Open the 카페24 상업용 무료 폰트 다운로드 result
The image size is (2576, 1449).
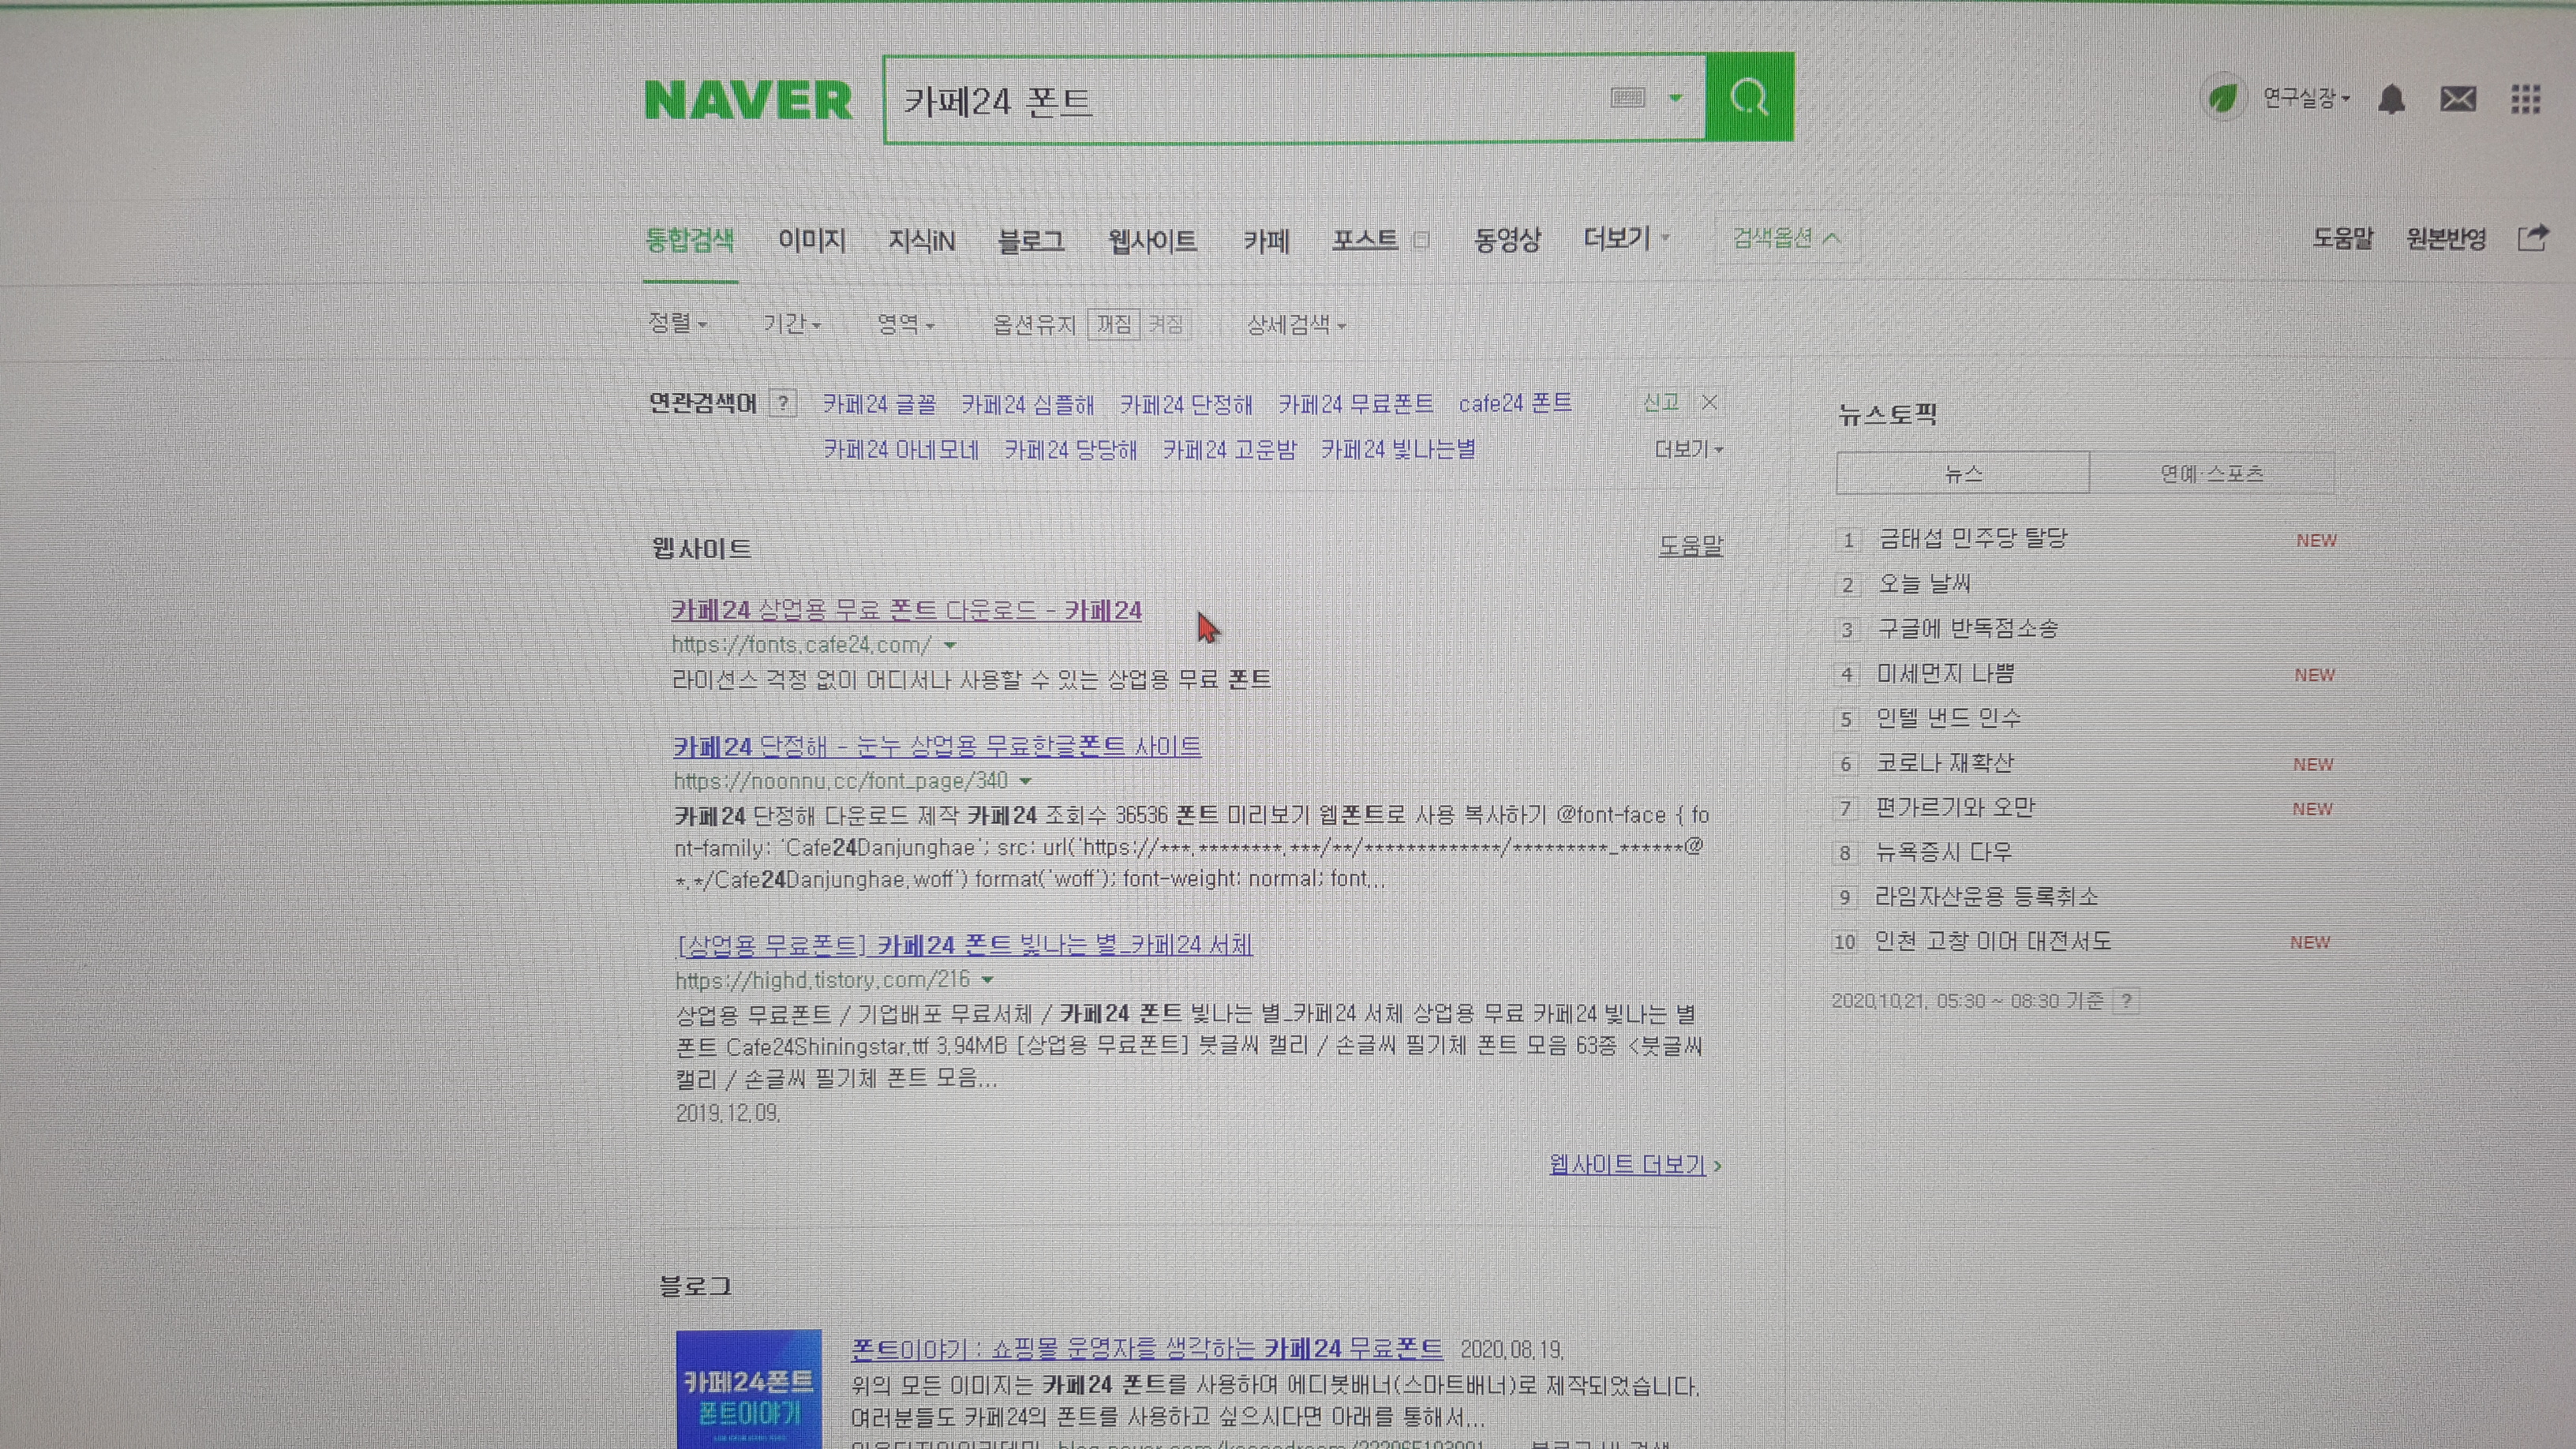click(x=906, y=610)
